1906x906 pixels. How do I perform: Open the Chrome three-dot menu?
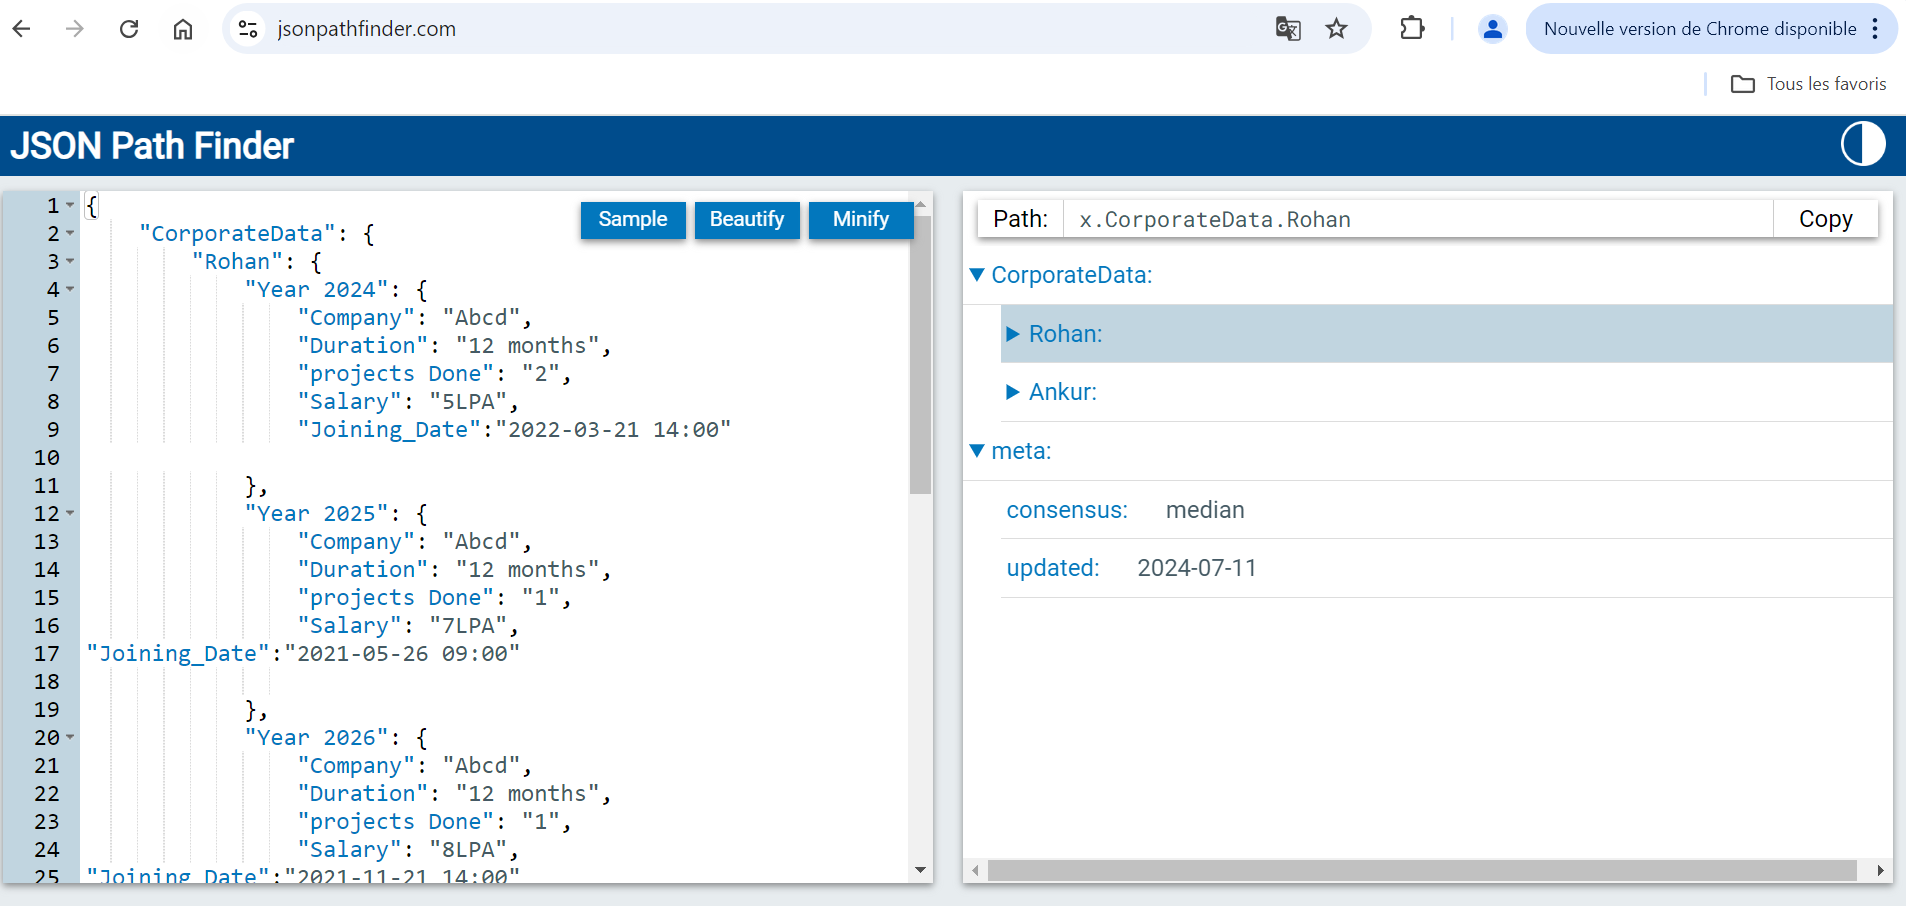1875,29
